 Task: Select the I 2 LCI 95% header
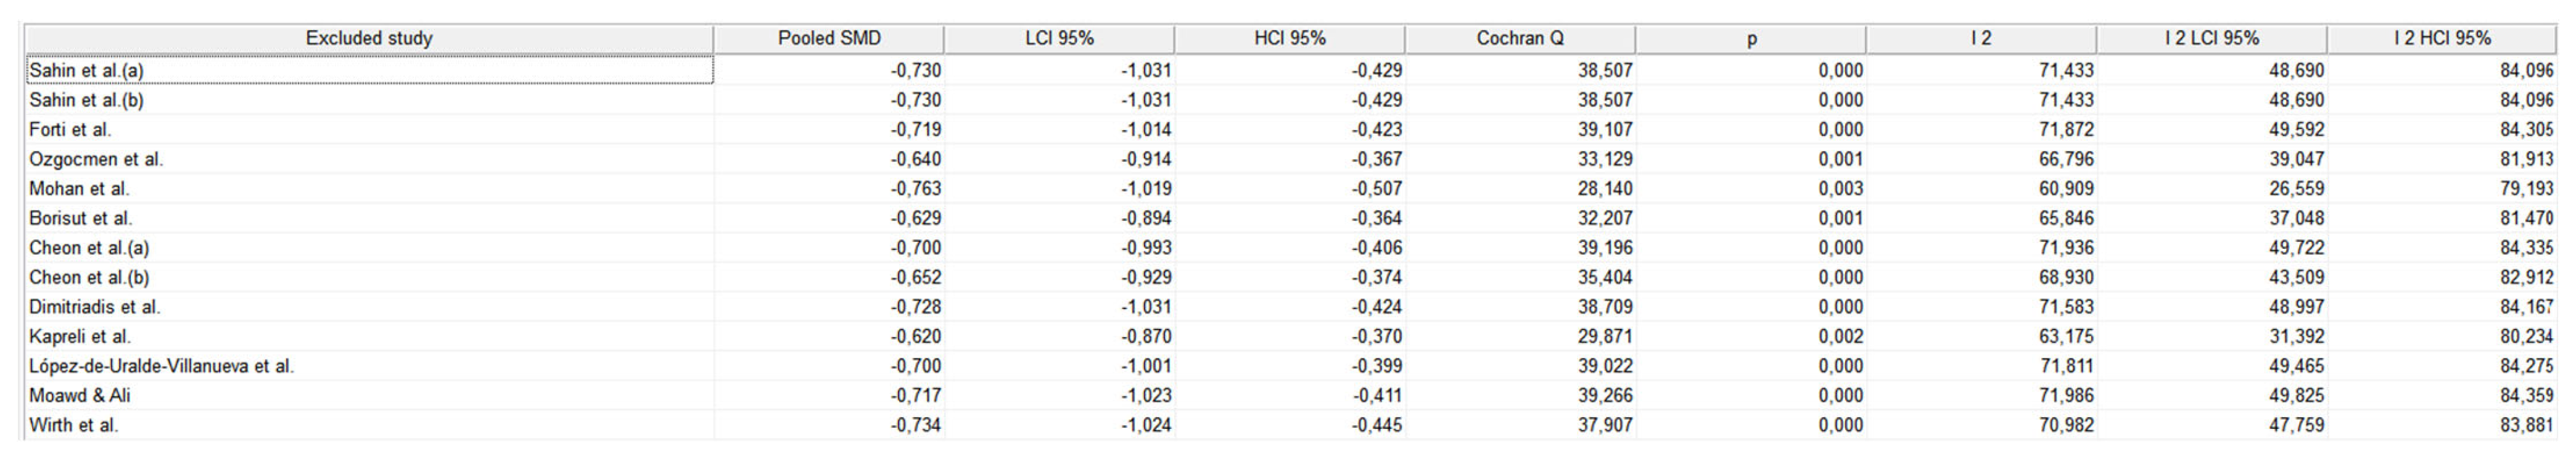[x=2211, y=38]
